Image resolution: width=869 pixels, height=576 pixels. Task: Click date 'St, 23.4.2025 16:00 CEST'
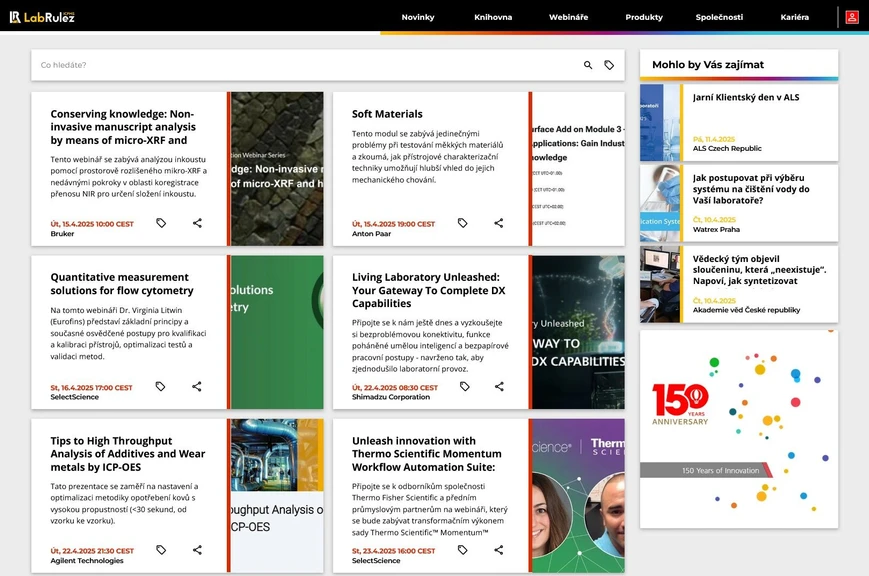(x=393, y=551)
